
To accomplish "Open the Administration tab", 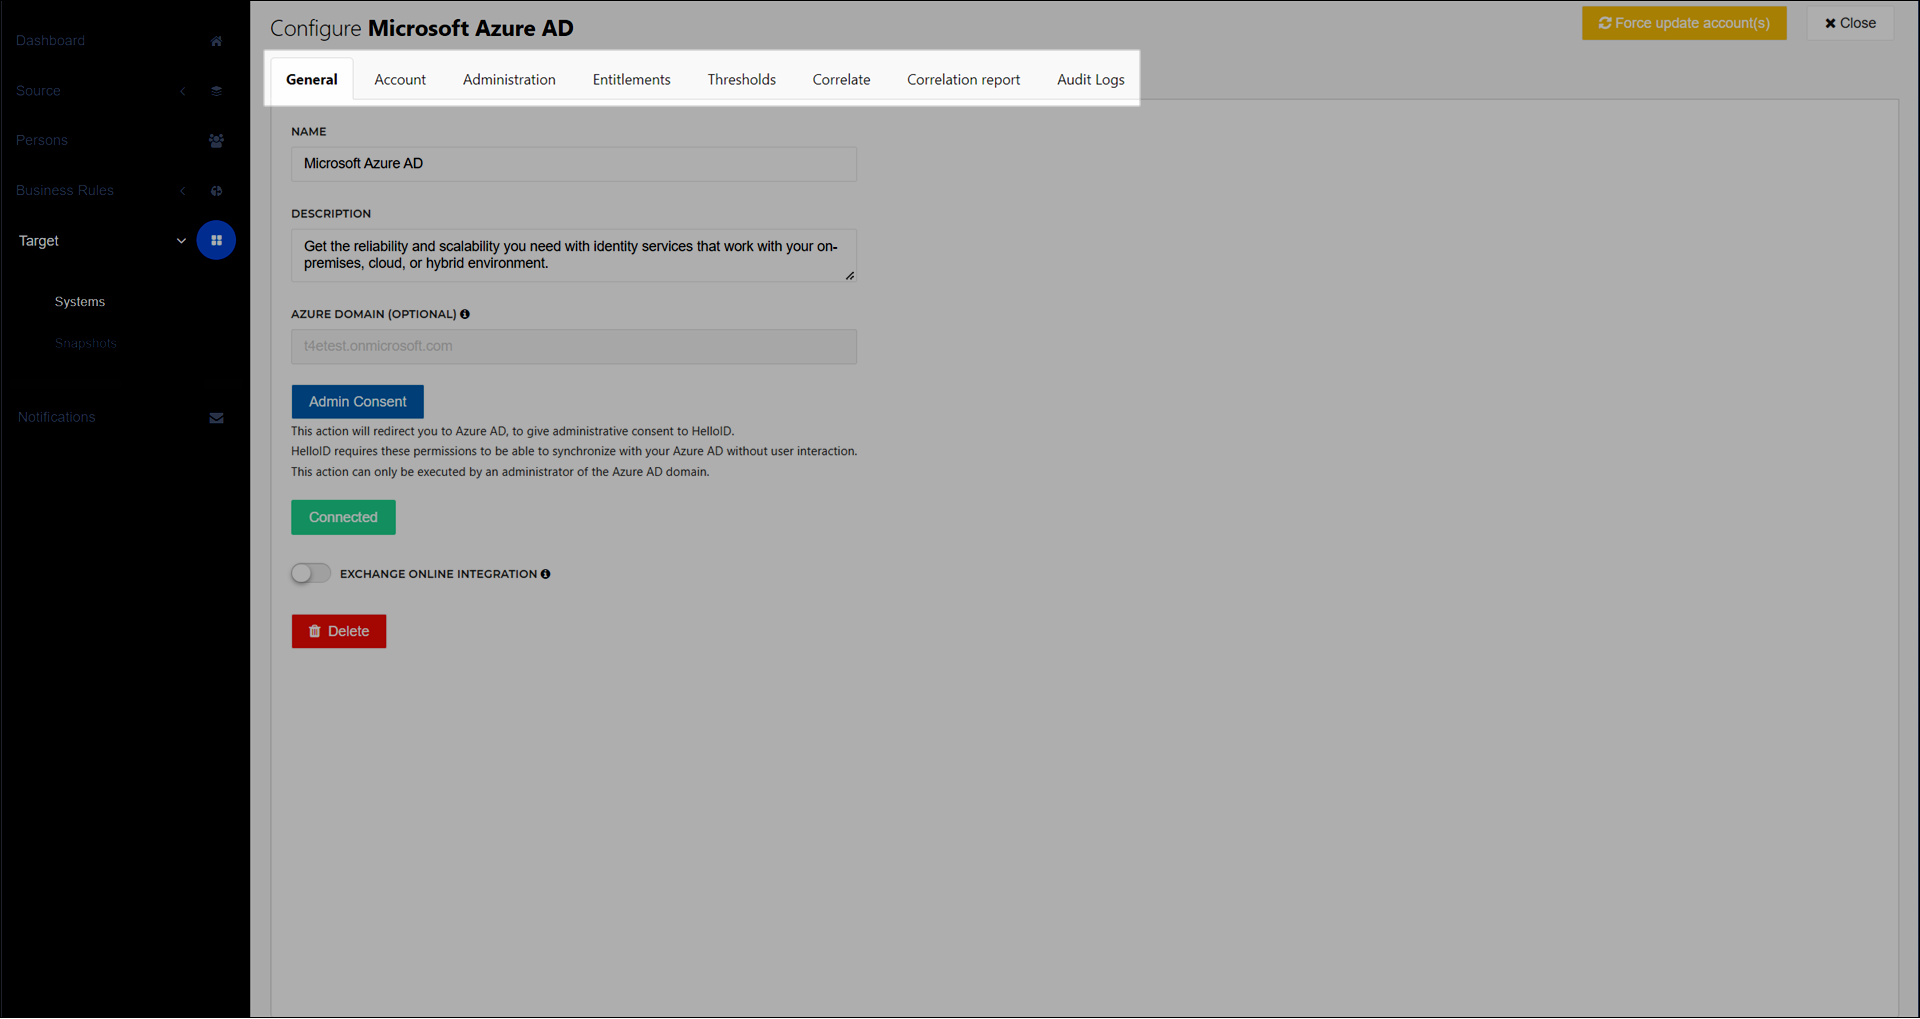I will 509,79.
